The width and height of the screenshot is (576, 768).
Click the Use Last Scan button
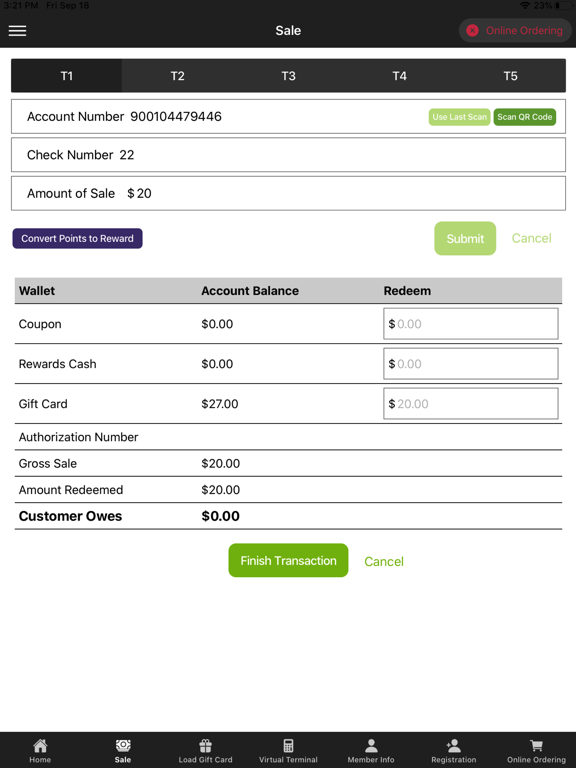tap(459, 117)
